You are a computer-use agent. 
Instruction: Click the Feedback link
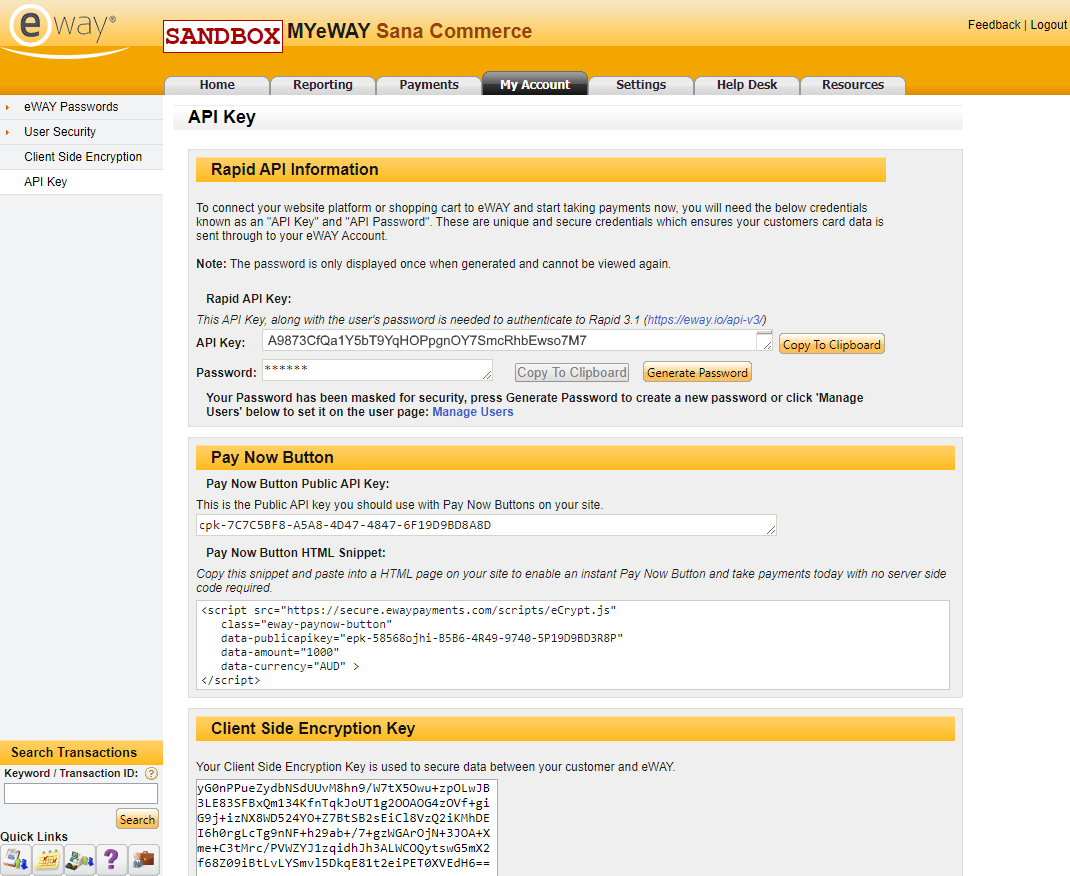pyautogui.click(x=994, y=25)
